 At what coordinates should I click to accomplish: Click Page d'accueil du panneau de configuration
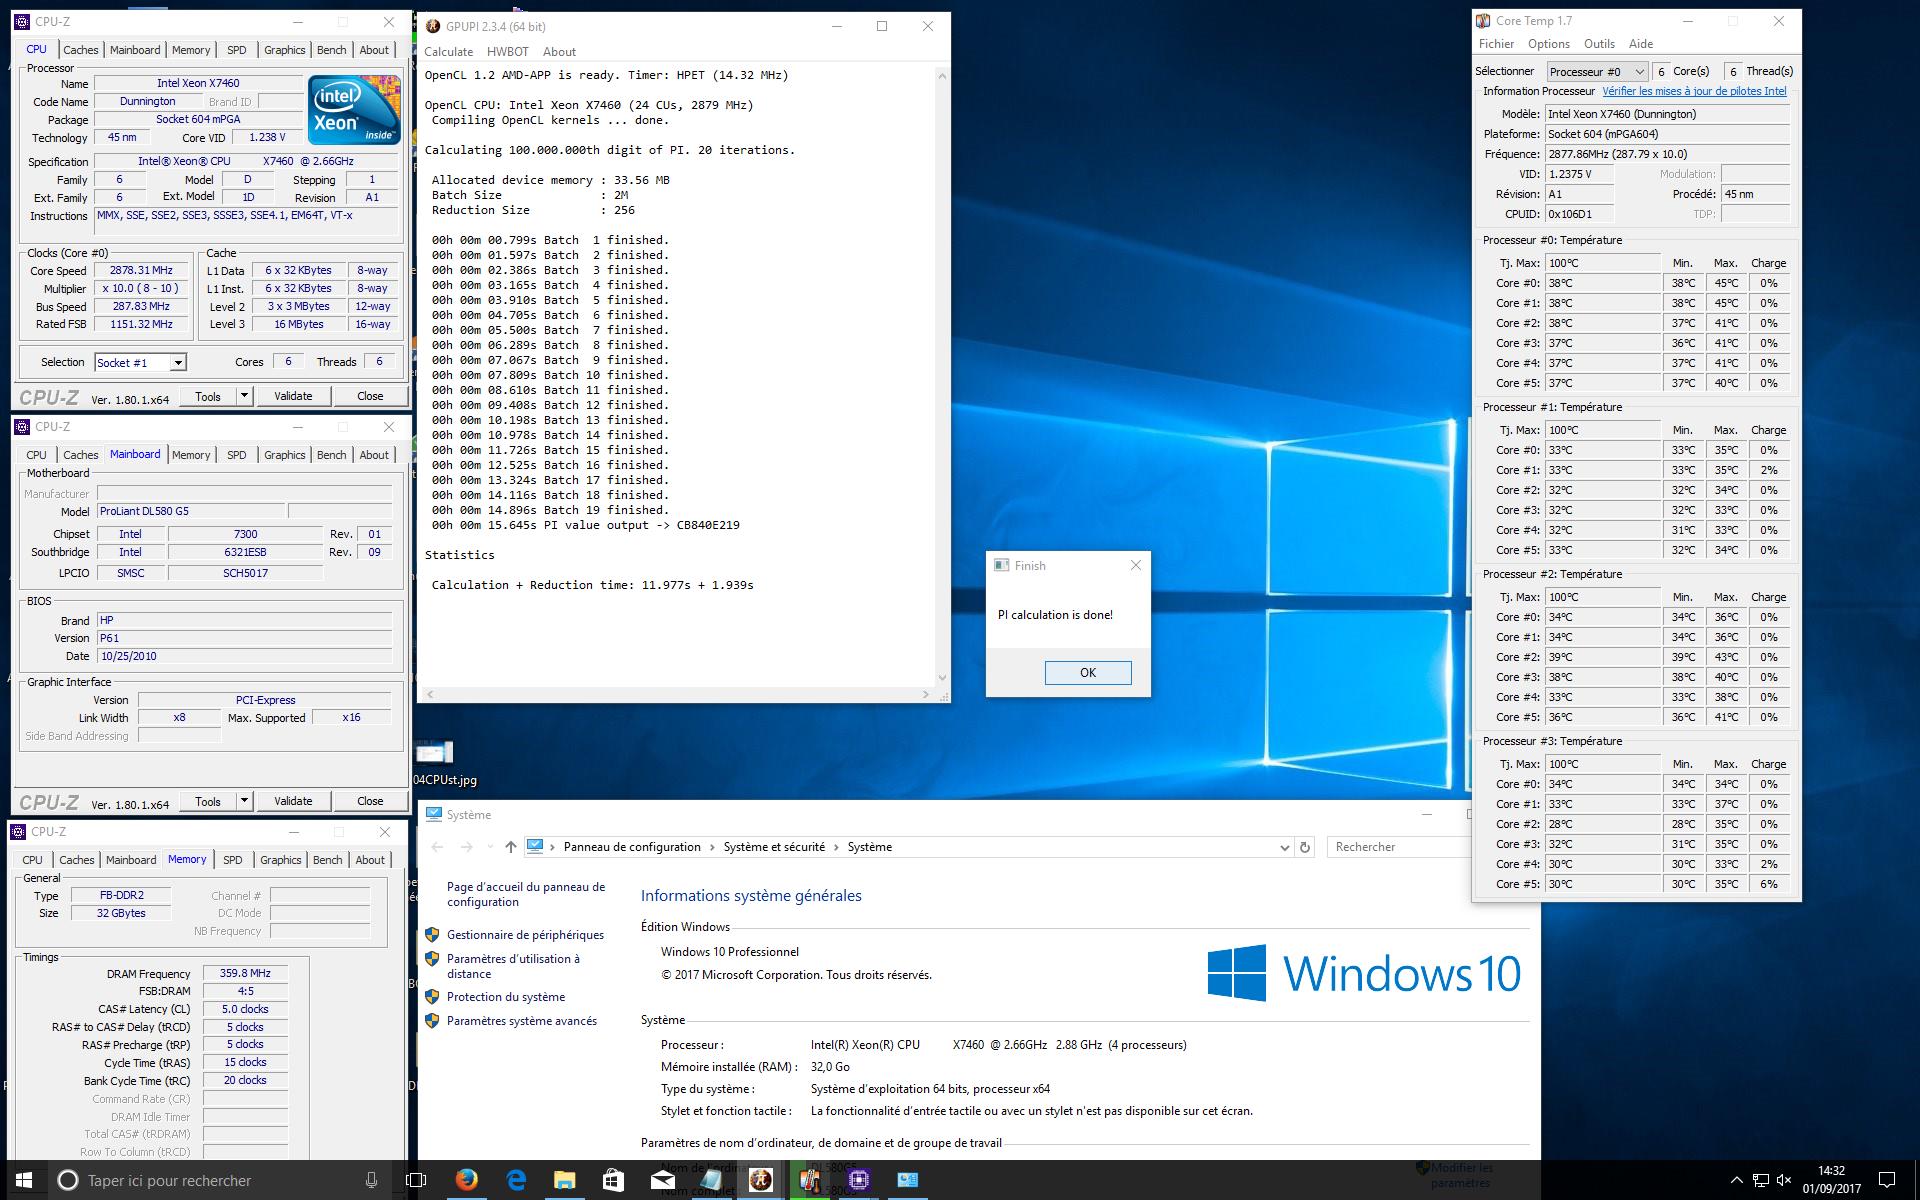(x=526, y=894)
